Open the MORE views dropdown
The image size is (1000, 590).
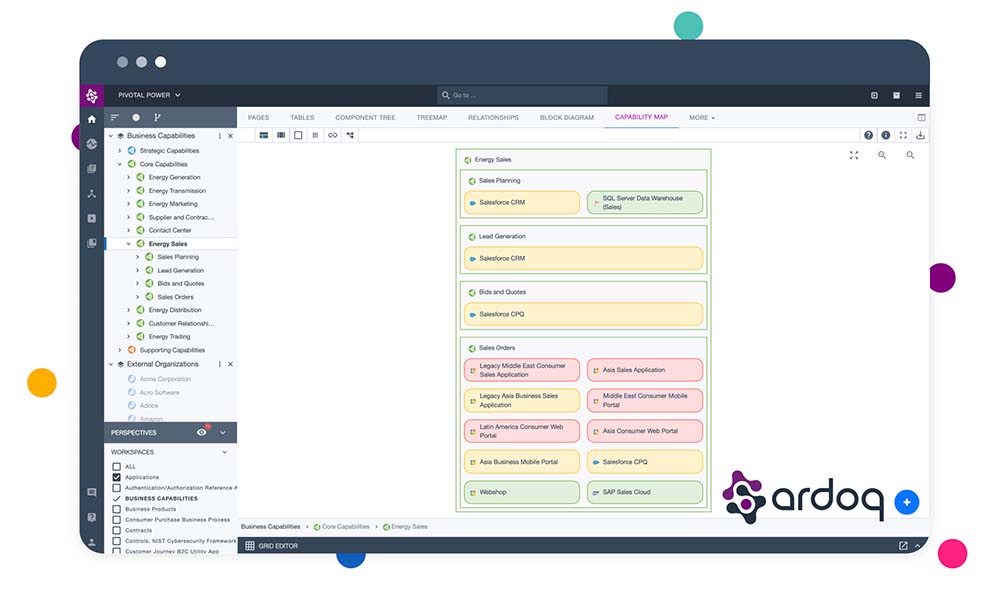pos(702,118)
